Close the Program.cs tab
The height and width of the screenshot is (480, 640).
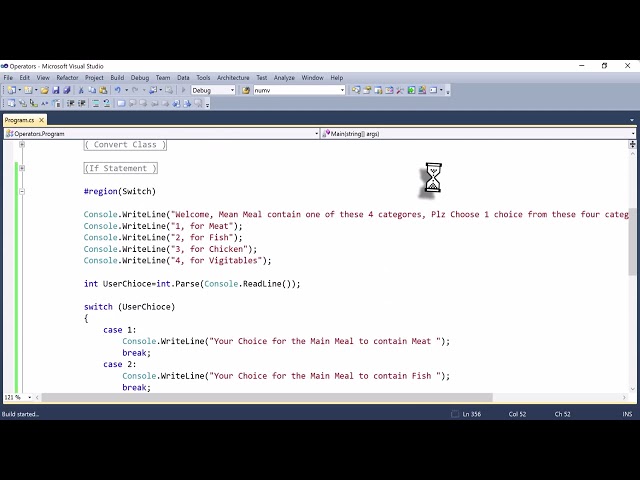[x=41, y=120]
